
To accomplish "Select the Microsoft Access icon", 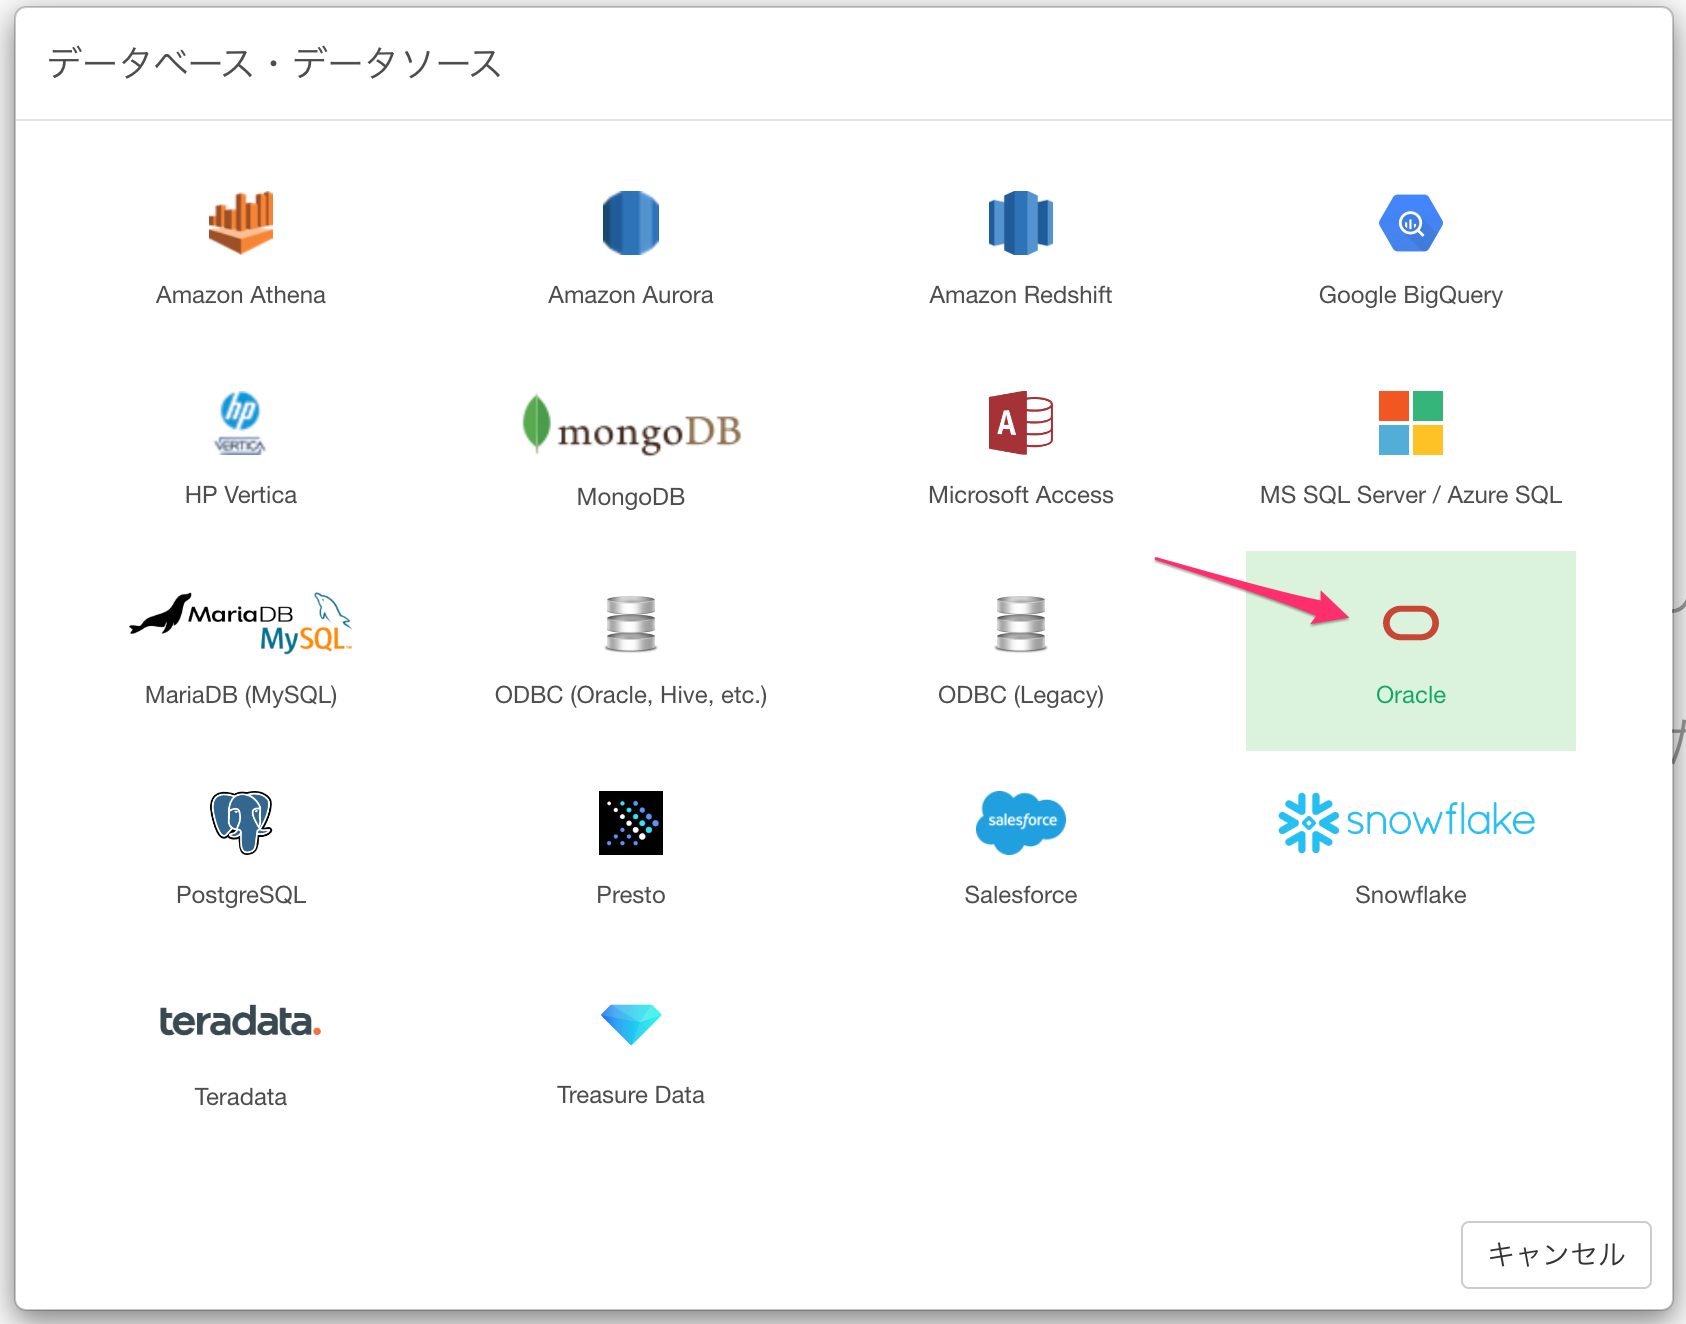I will [x=1021, y=423].
